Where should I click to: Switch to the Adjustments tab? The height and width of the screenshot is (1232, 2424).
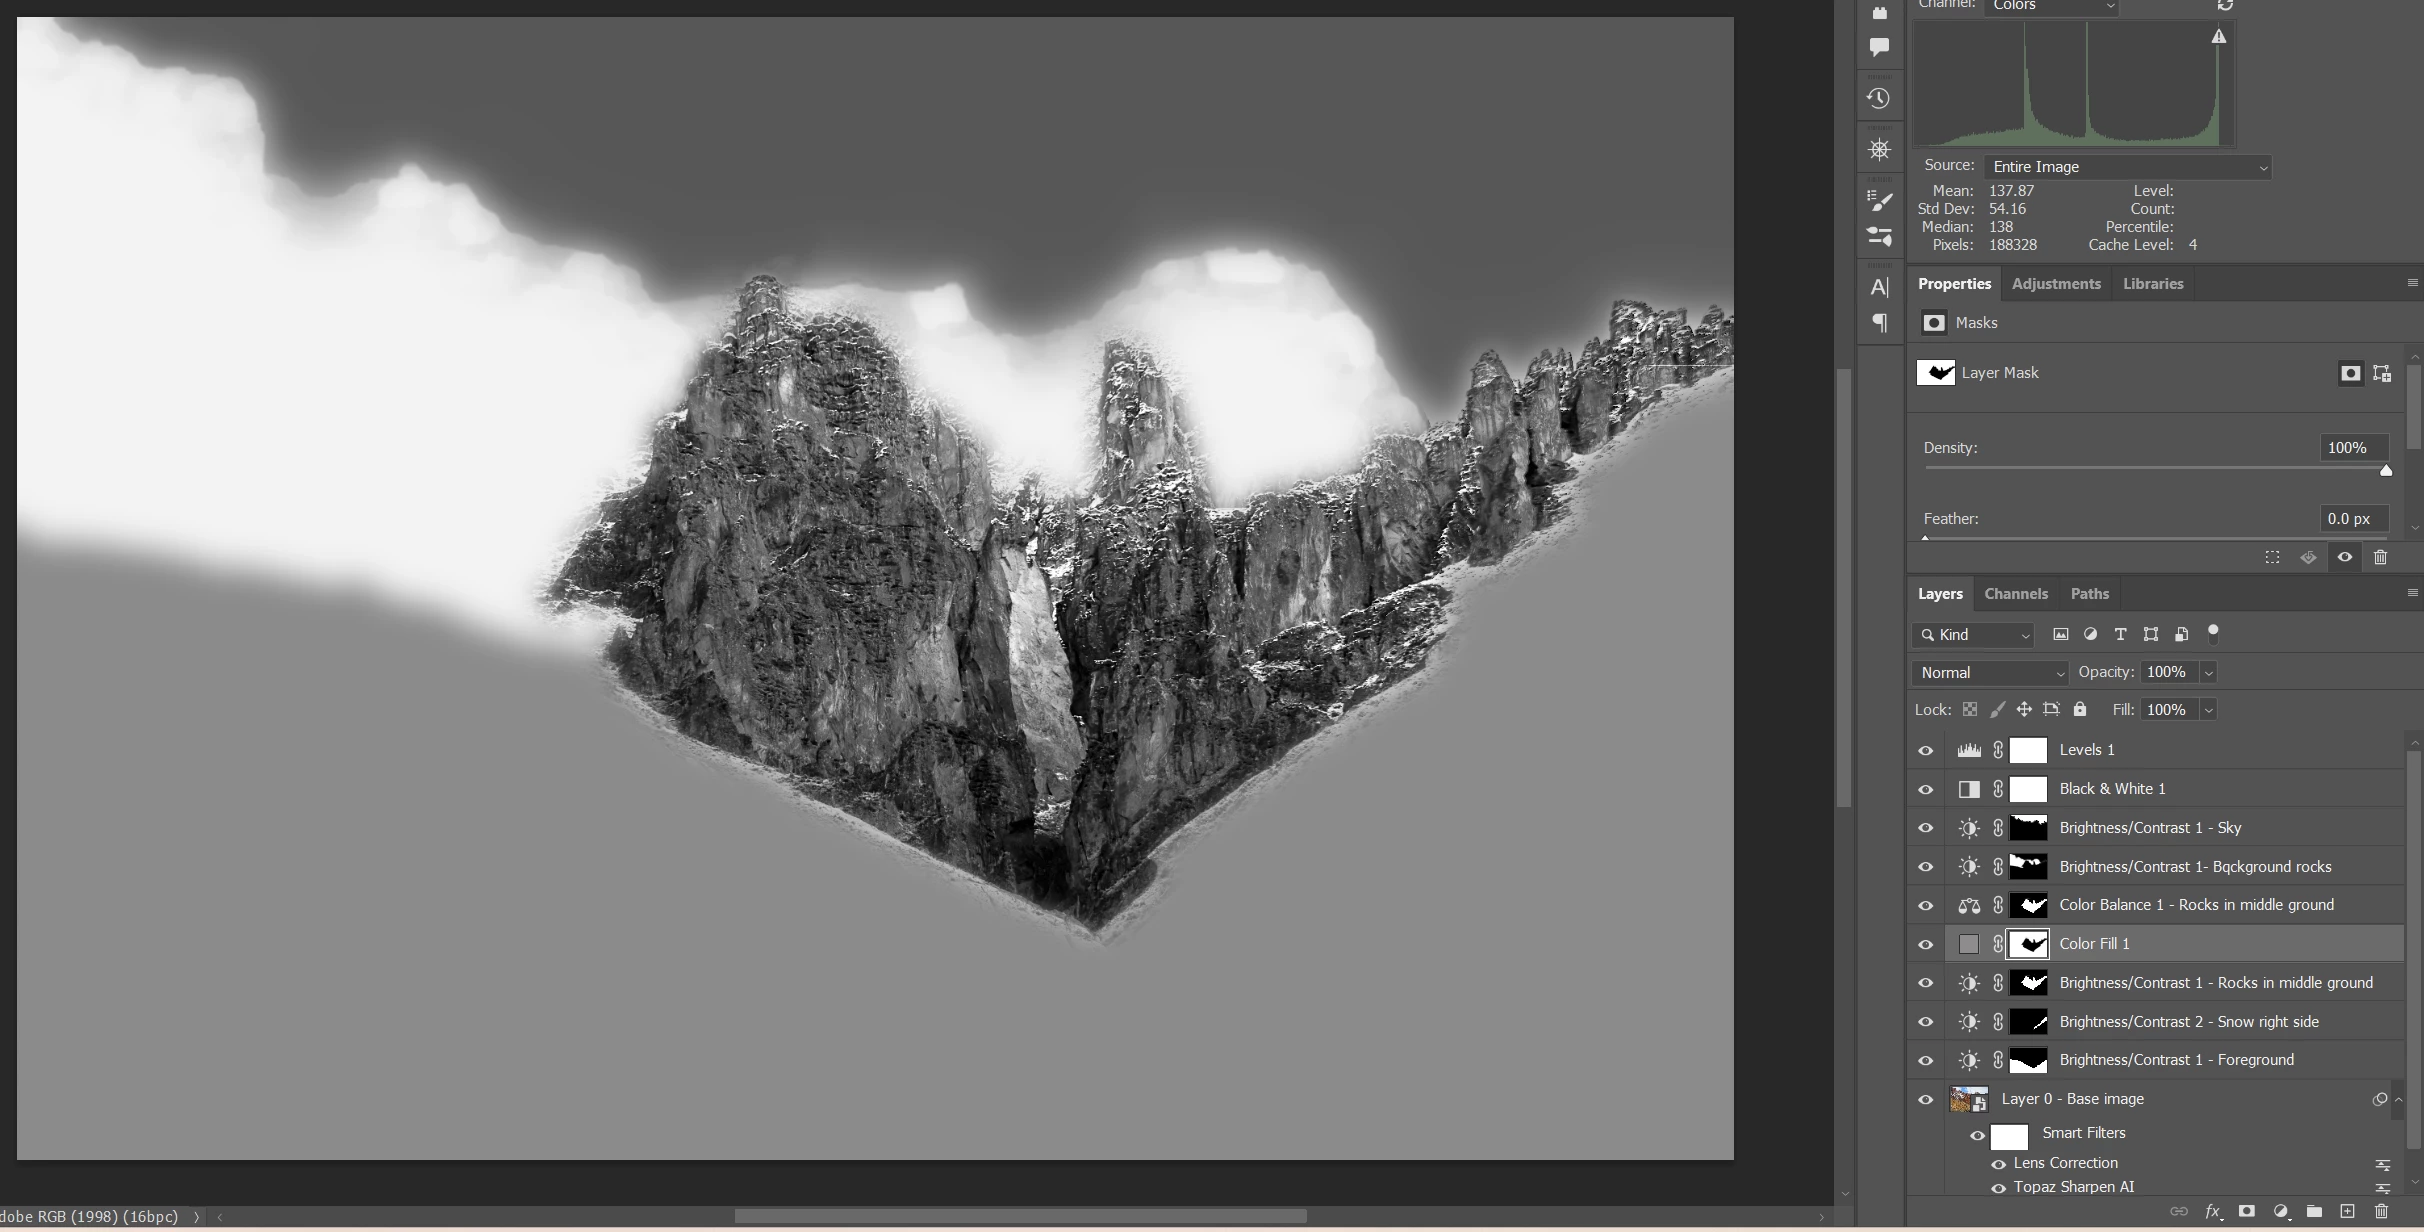[x=2055, y=284]
